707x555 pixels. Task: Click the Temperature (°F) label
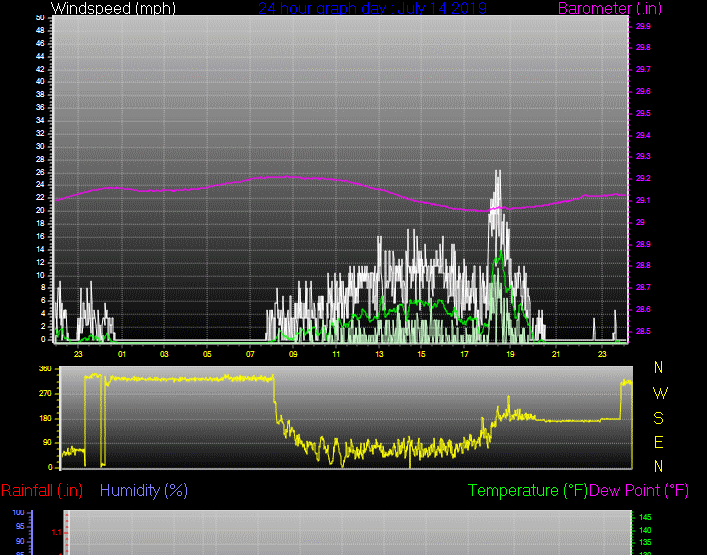[x=528, y=490]
